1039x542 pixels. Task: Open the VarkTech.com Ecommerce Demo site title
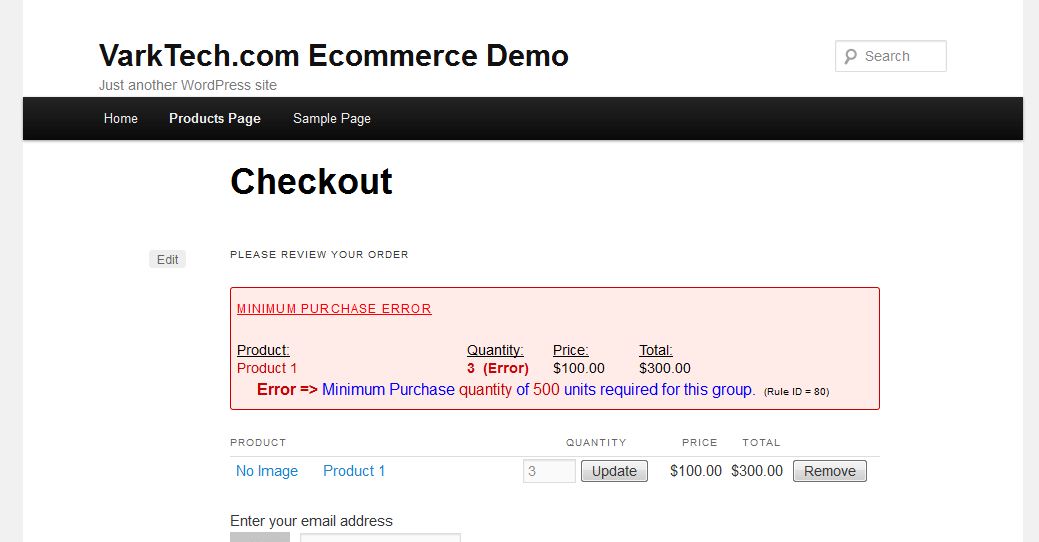333,55
